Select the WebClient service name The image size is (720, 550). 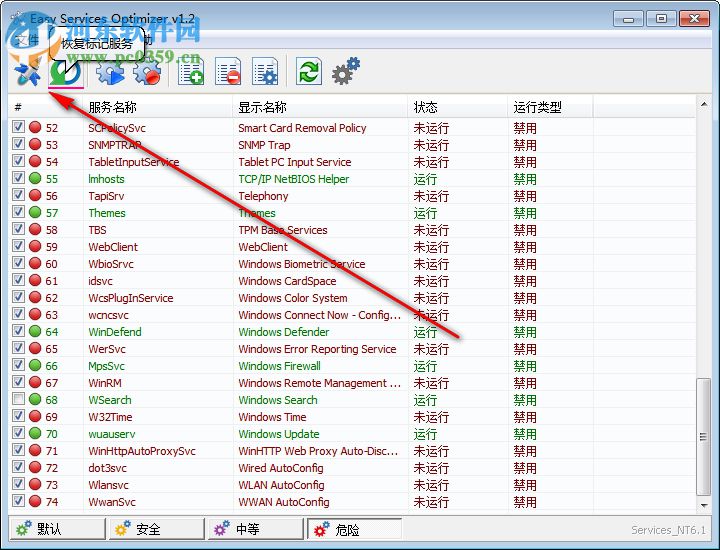click(x=113, y=247)
